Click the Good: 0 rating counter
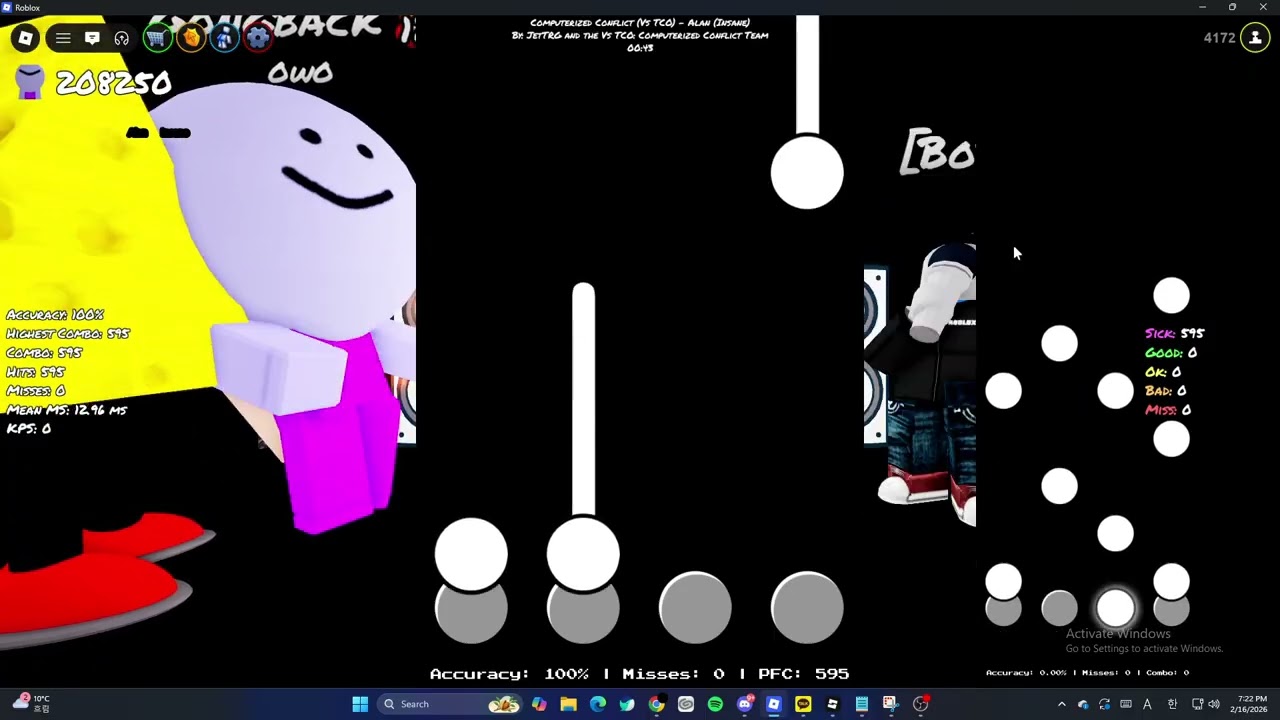1280x720 pixels. (1171, 353)
